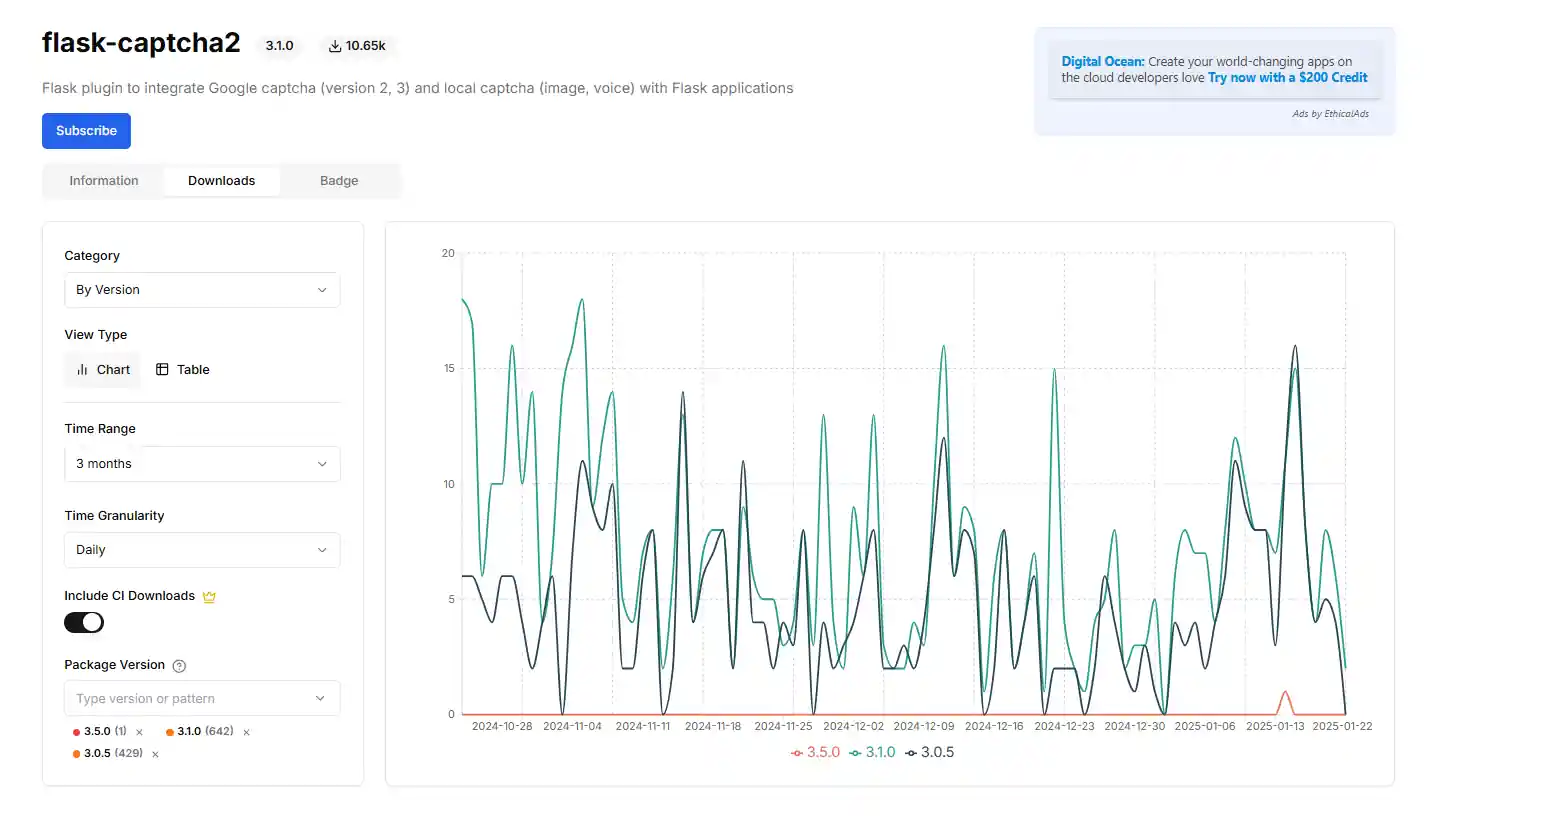Click the Type version or pattern field
1560x829 pixels.
[x=190, y=699]
